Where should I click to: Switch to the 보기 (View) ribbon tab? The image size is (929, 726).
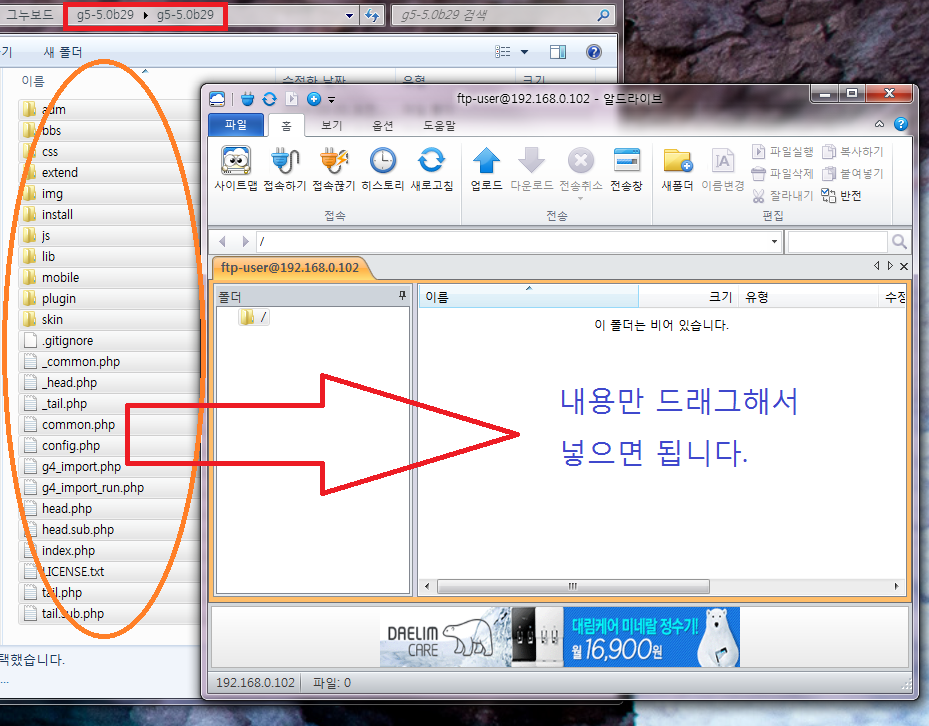tap(331, 126)
